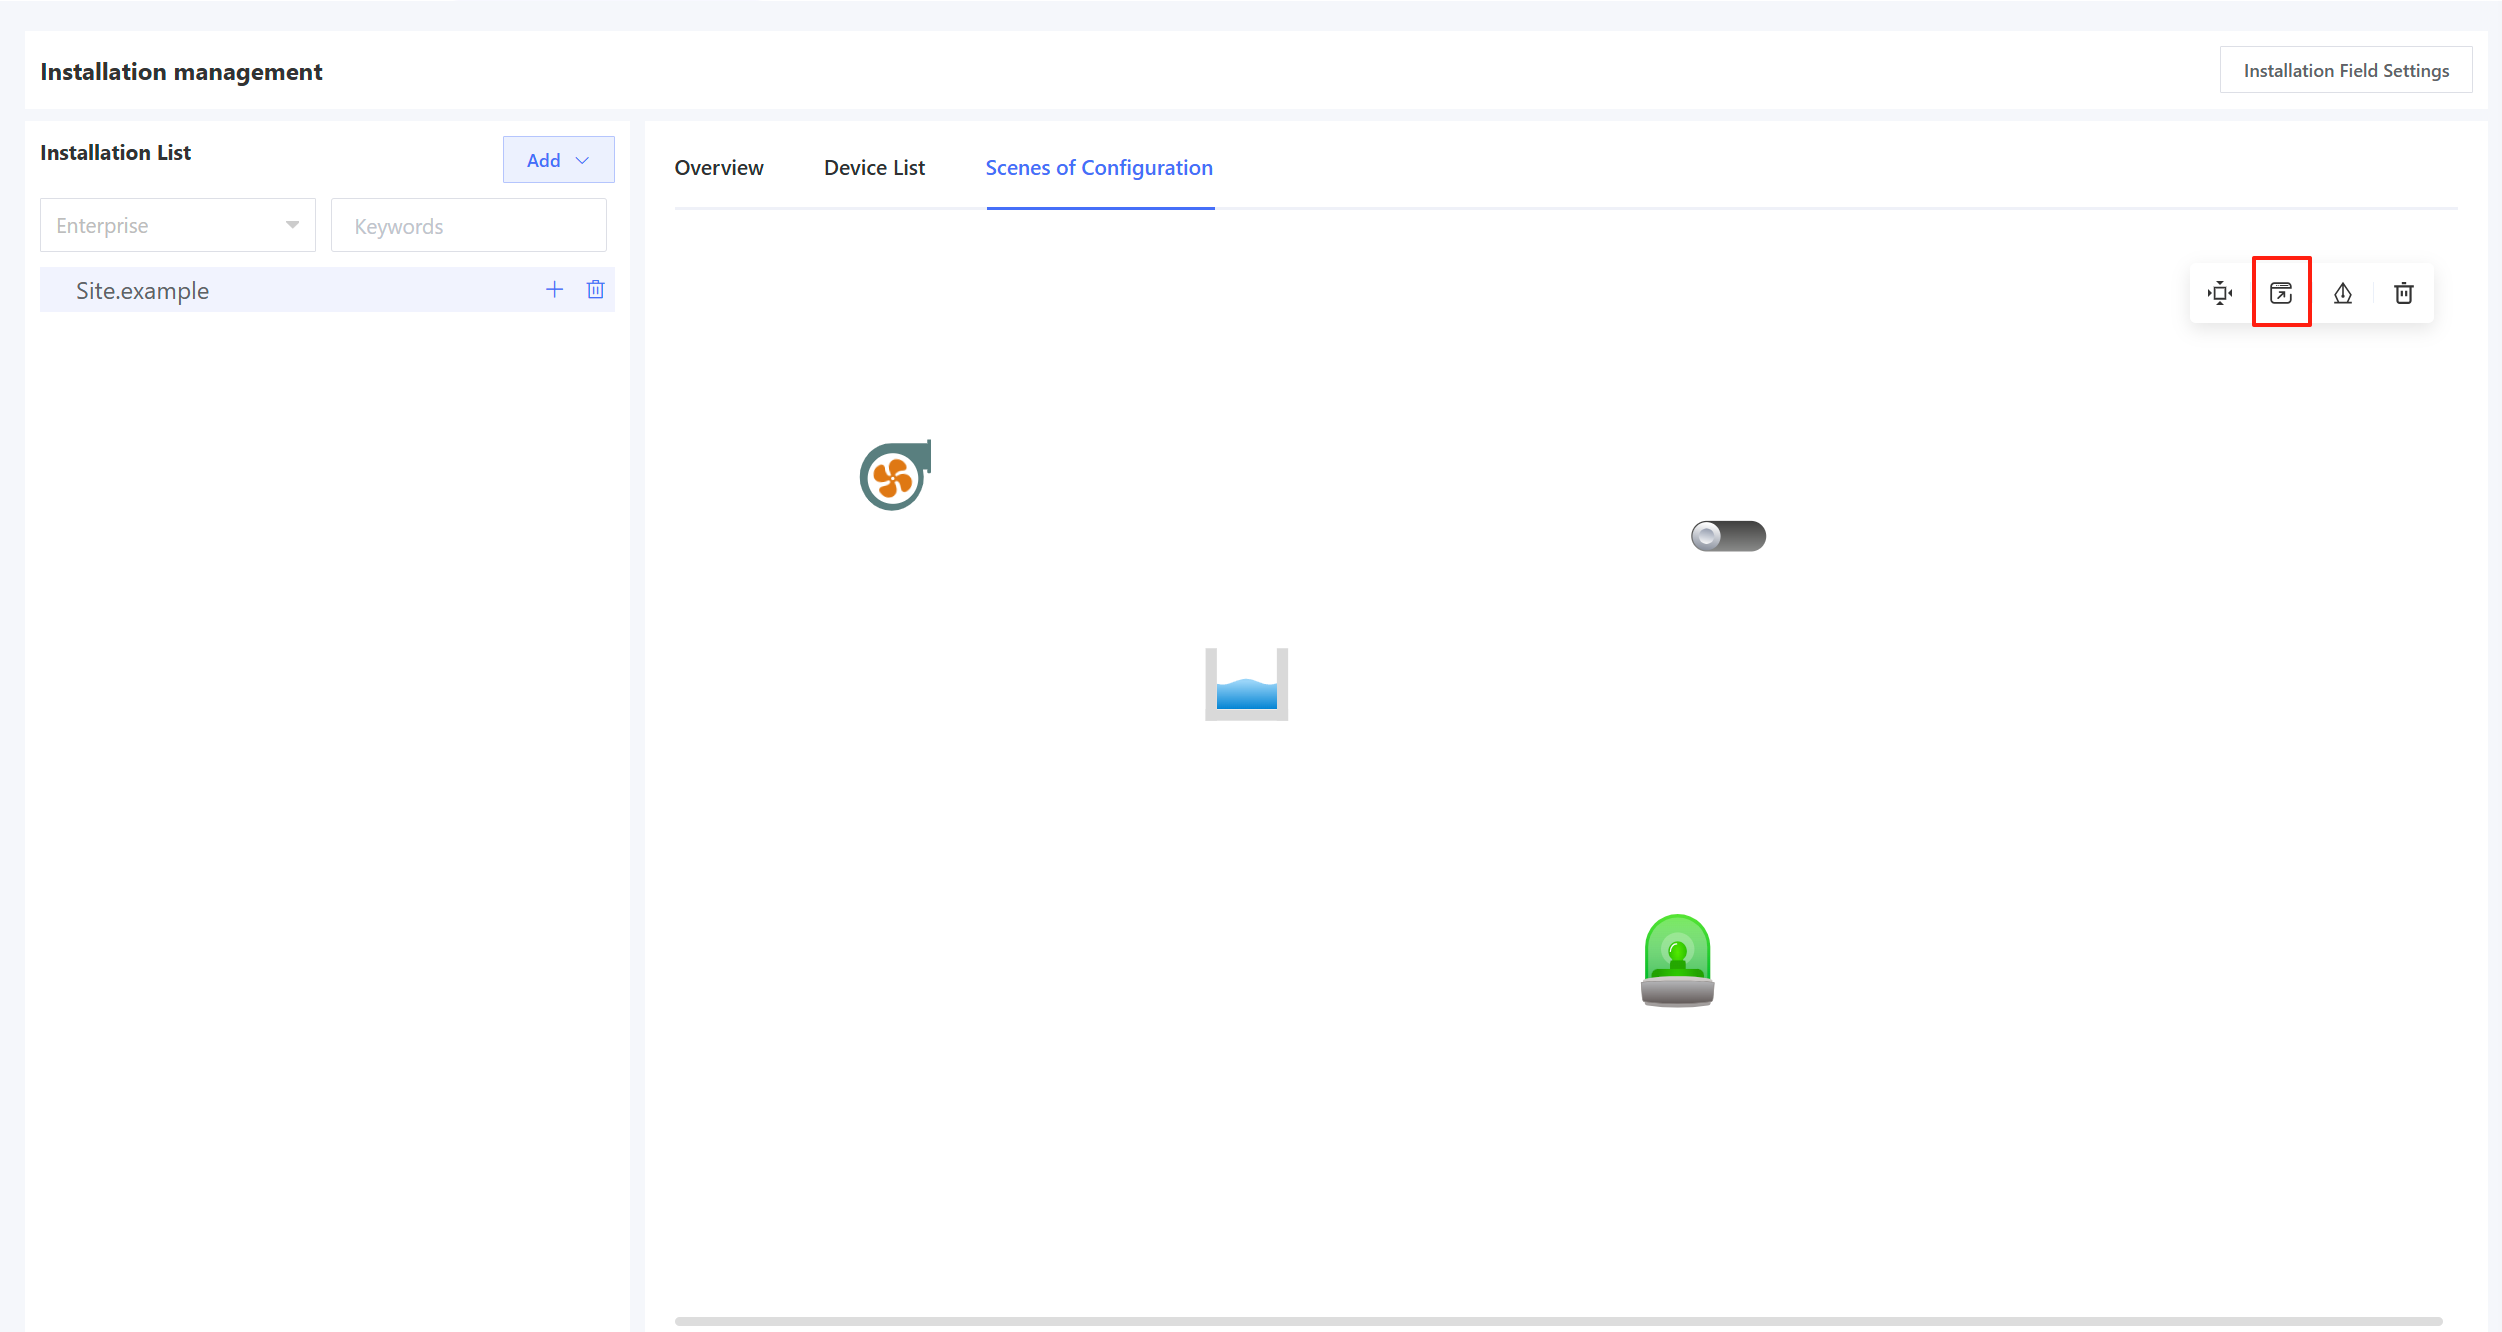Open Installation Field Settings
This screenshot has width=2502, height=1332.
tap(2346, 70)
